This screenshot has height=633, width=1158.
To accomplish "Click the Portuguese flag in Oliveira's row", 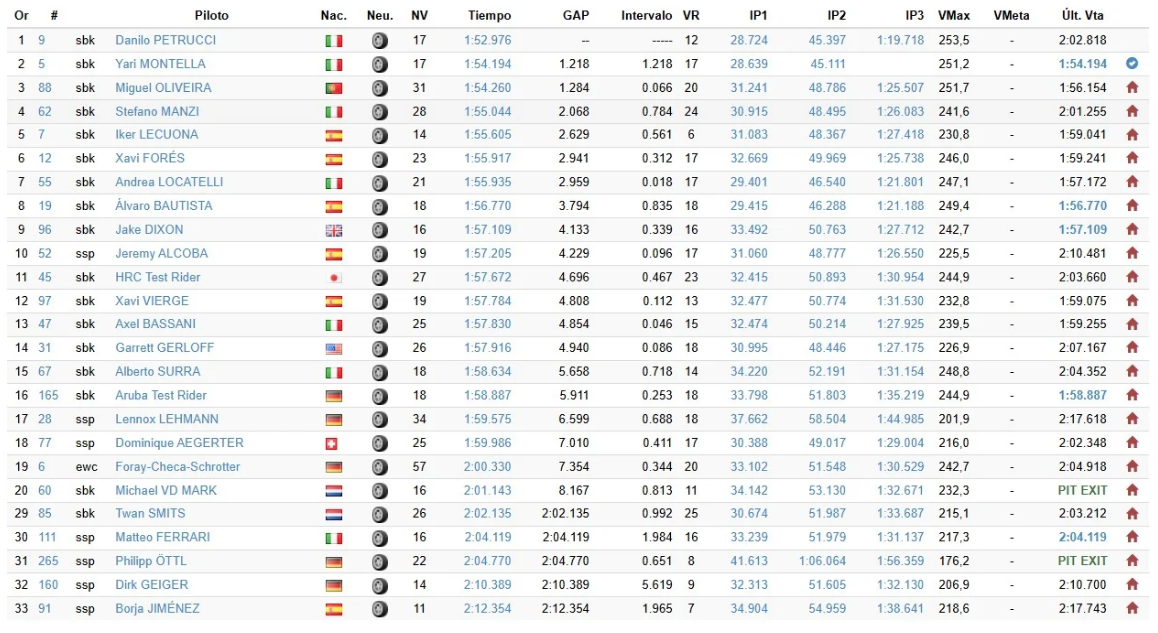I will pos(333,88).
